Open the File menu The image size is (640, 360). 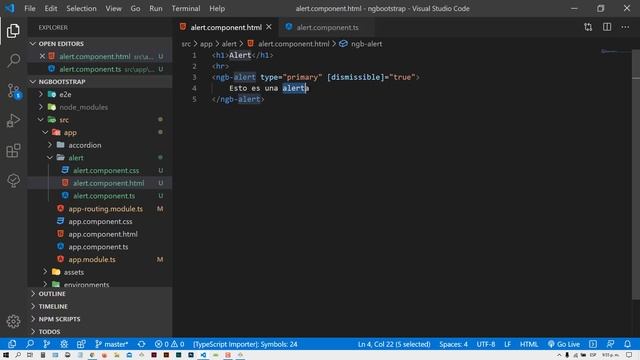click(30, 8)
